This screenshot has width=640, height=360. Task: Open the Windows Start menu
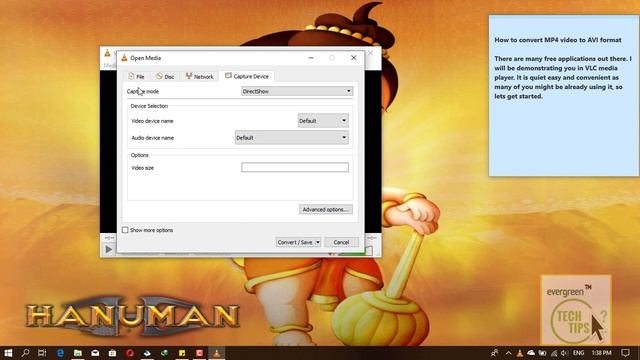point(8,353)
